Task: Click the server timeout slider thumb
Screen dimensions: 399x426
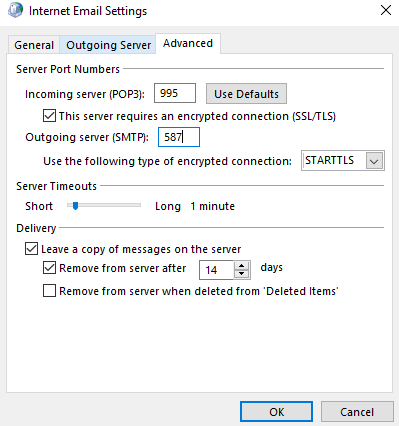Action: click(75, 206)
